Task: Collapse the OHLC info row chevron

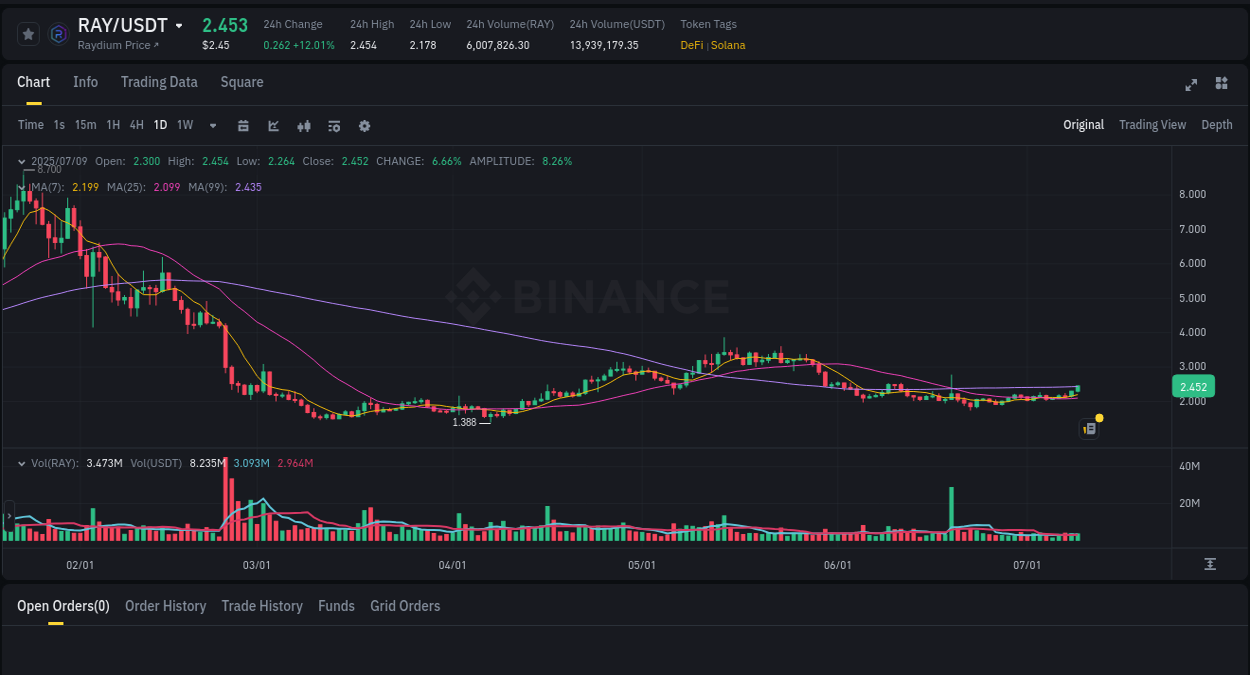Action: click(x=22, y=161)
